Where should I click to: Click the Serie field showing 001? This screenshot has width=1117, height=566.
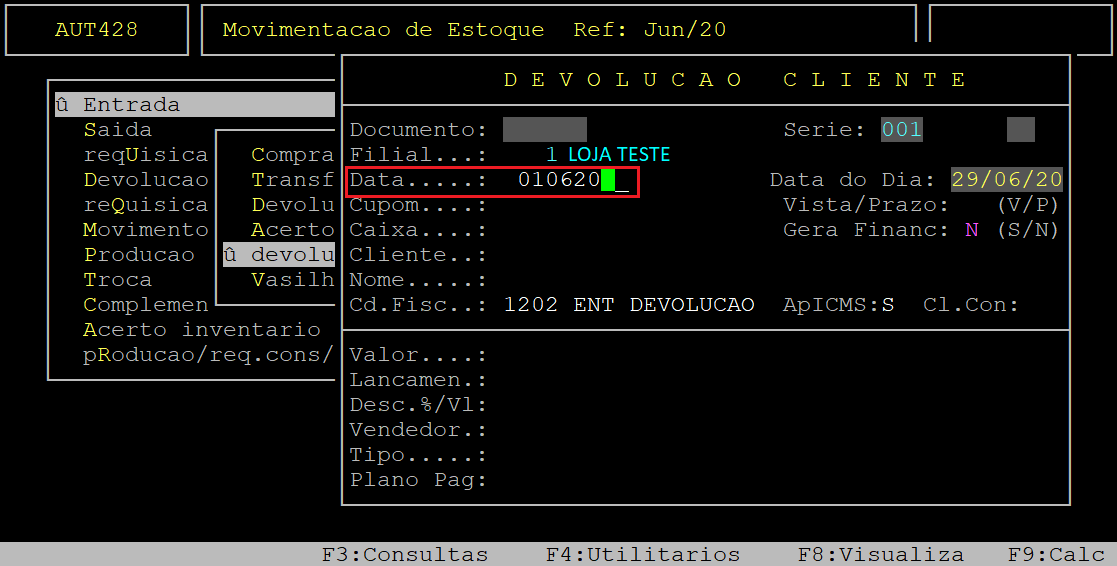click(901, 130)
